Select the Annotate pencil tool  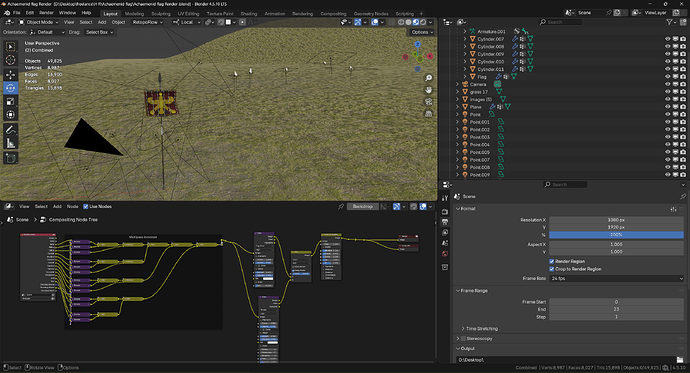tap(11, 130)
